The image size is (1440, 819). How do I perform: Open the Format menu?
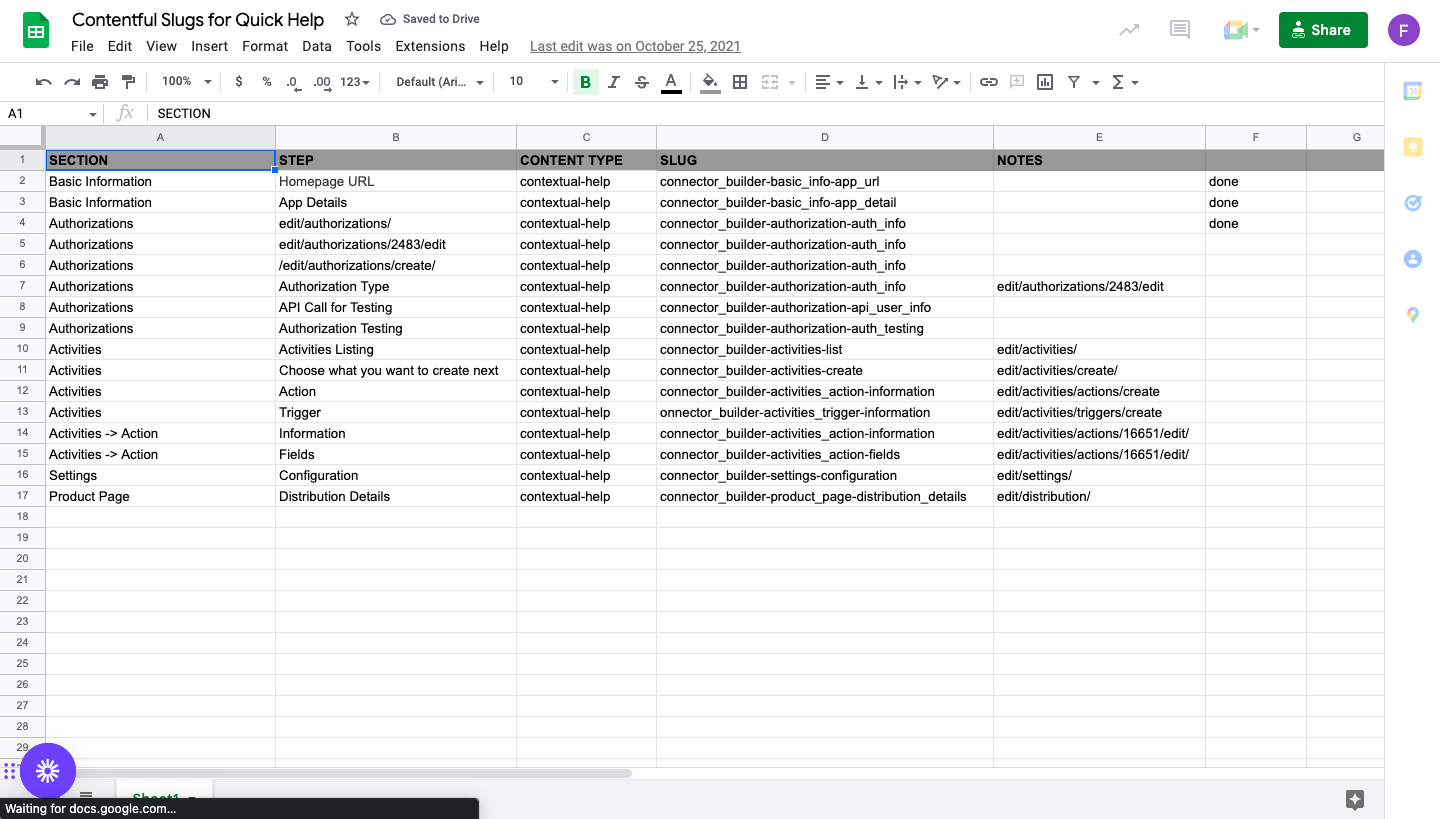click(x=265, y=46)
